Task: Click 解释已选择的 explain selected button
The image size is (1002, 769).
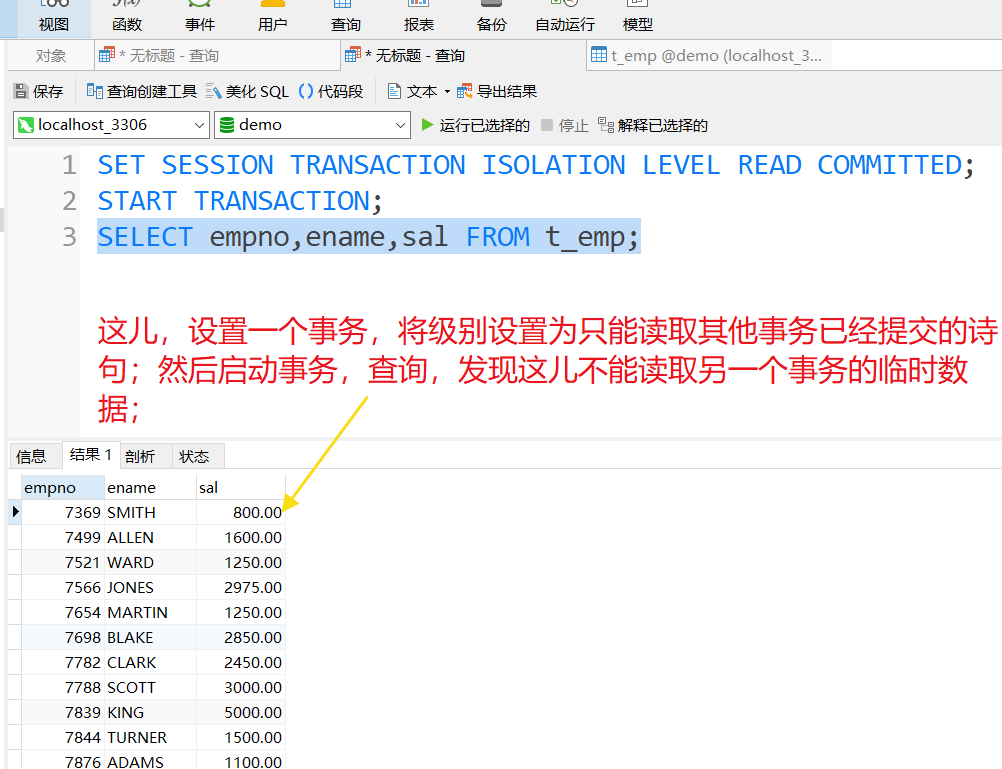Action: pos(653,125)
